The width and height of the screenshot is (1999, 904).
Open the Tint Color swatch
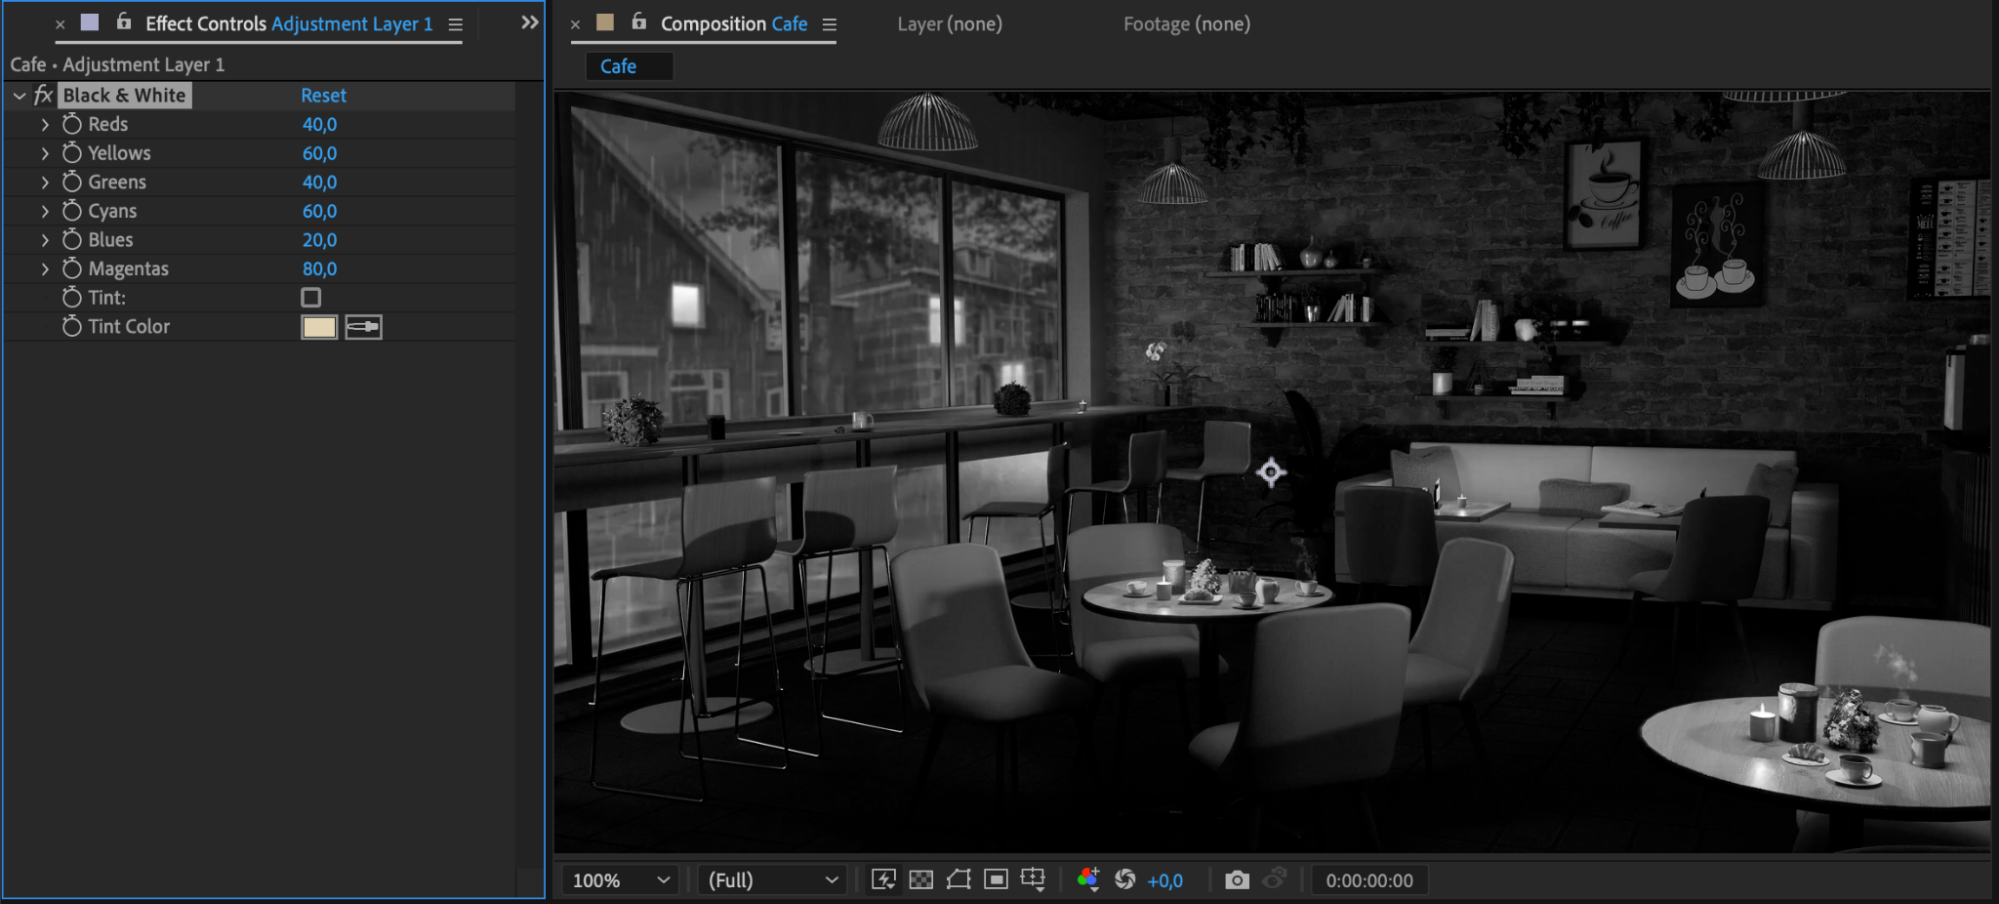(319, 327)
